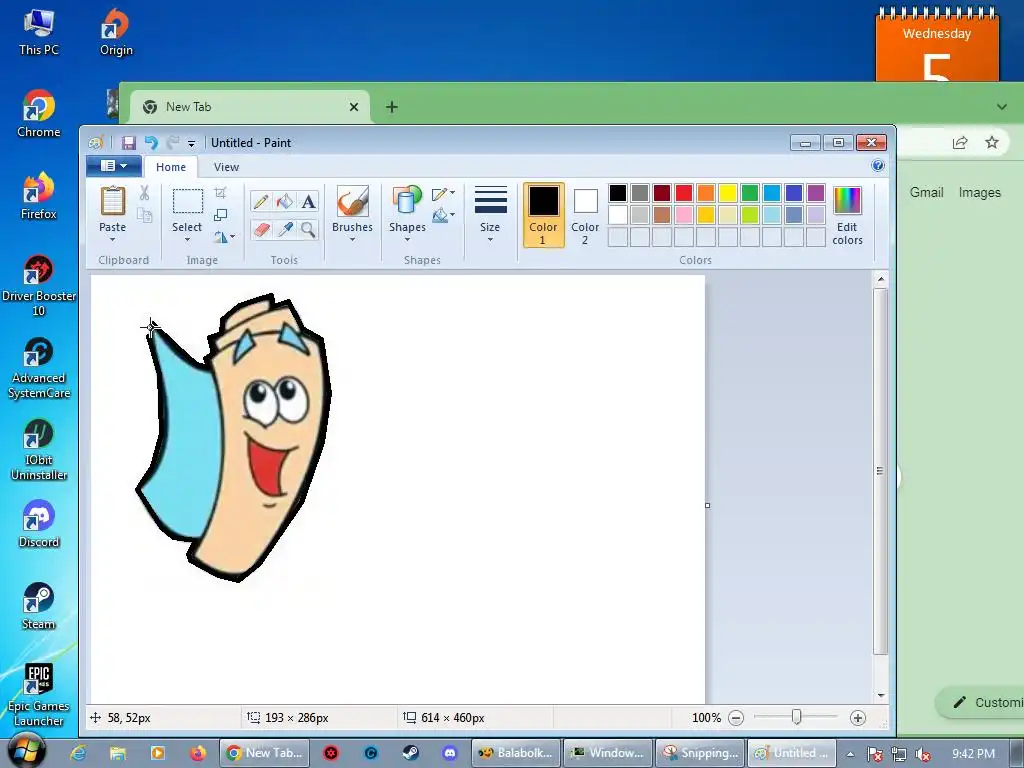The image size is (1024, 768).
Task: Open Paint Help question mark icon
Action: (x=878, y=166)
